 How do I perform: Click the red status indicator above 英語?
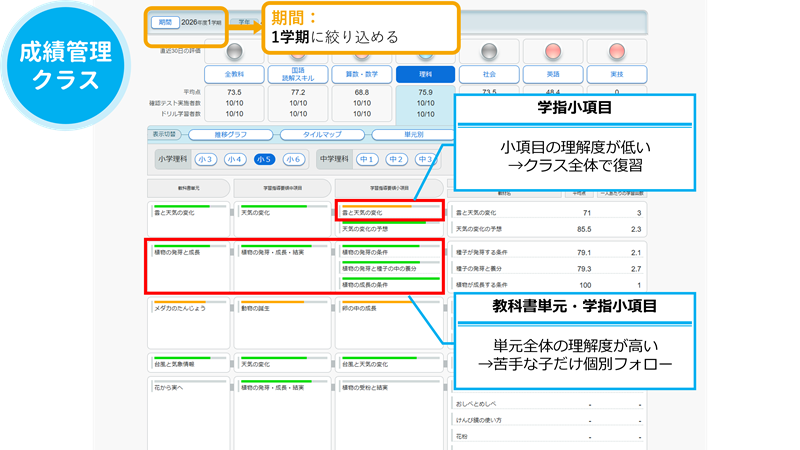(553, 51)
